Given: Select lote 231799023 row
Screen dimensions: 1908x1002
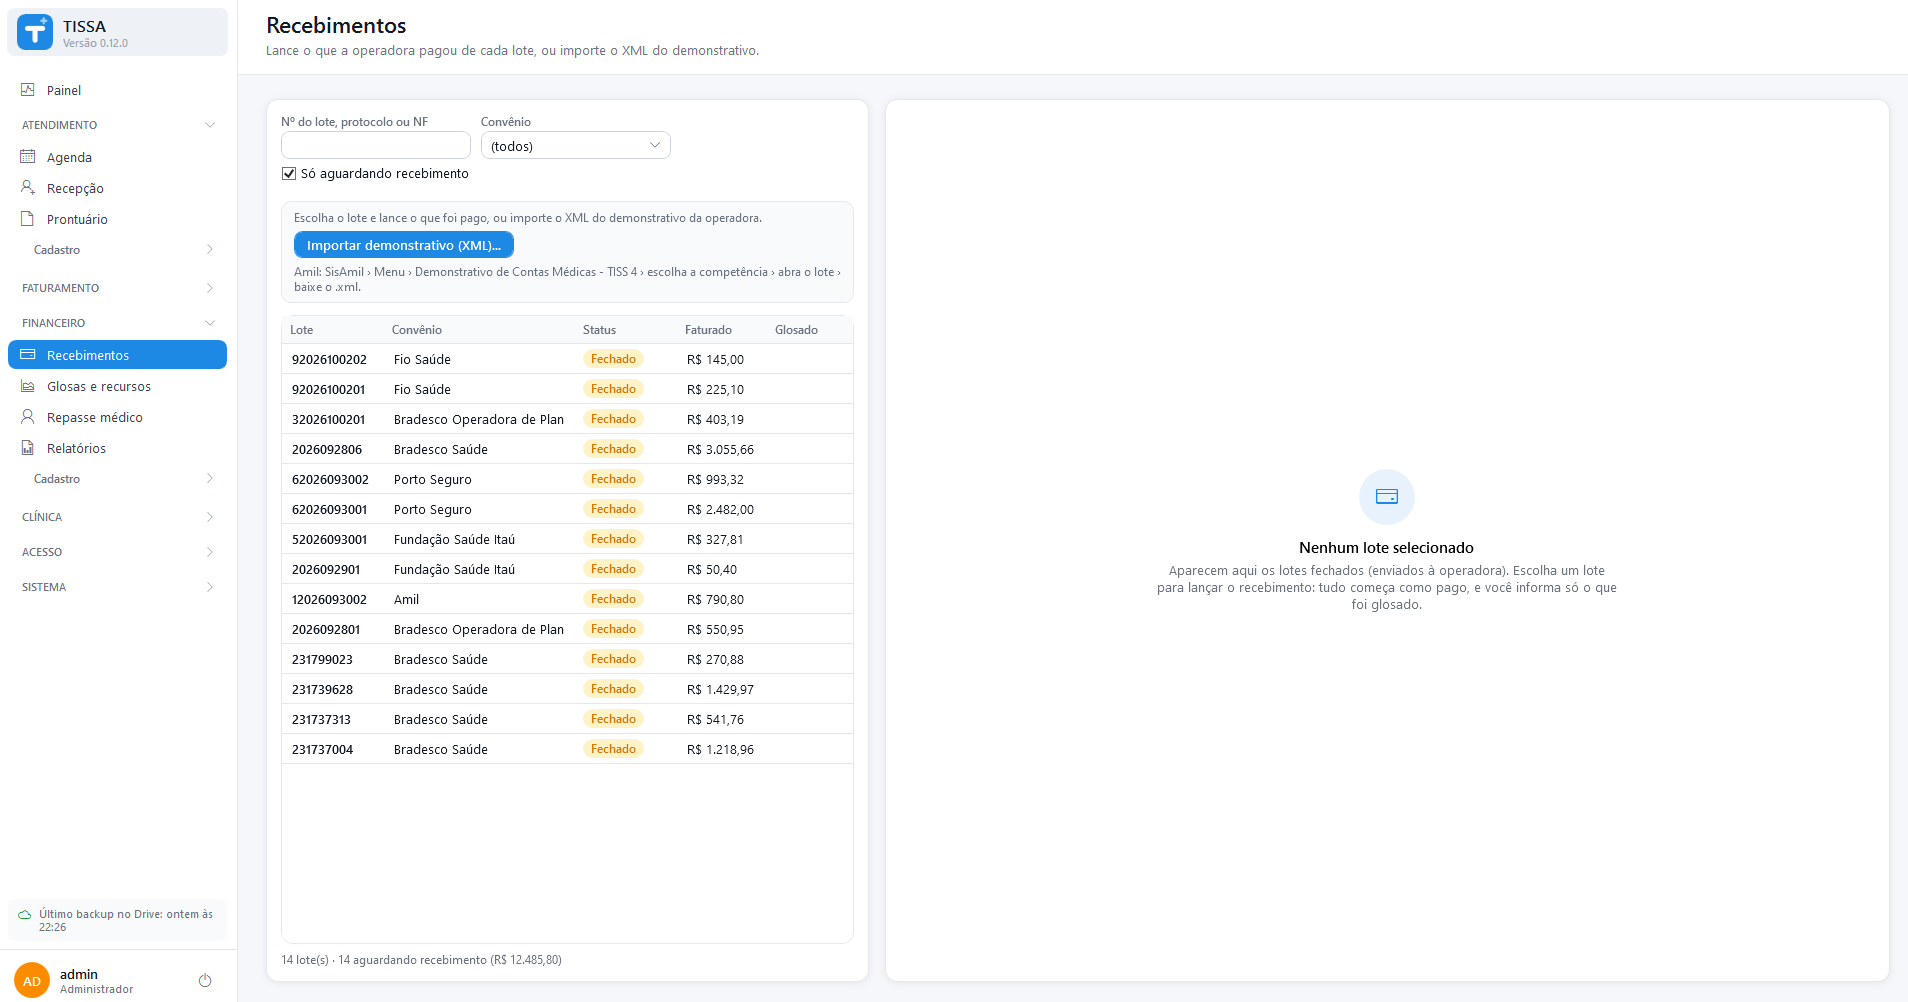Looking at the screenshot, I should click(567, 659).
